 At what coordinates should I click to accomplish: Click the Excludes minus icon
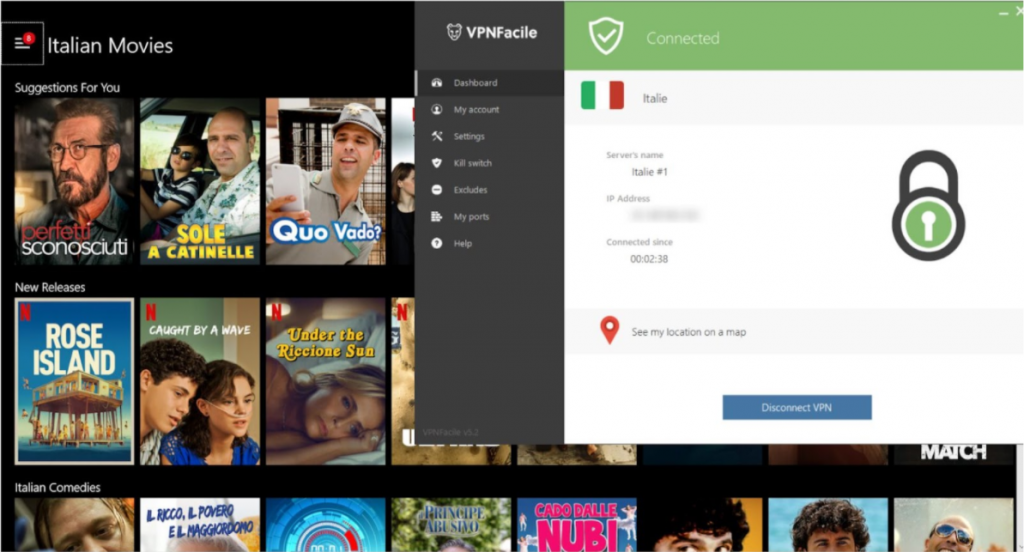(437, 190)
